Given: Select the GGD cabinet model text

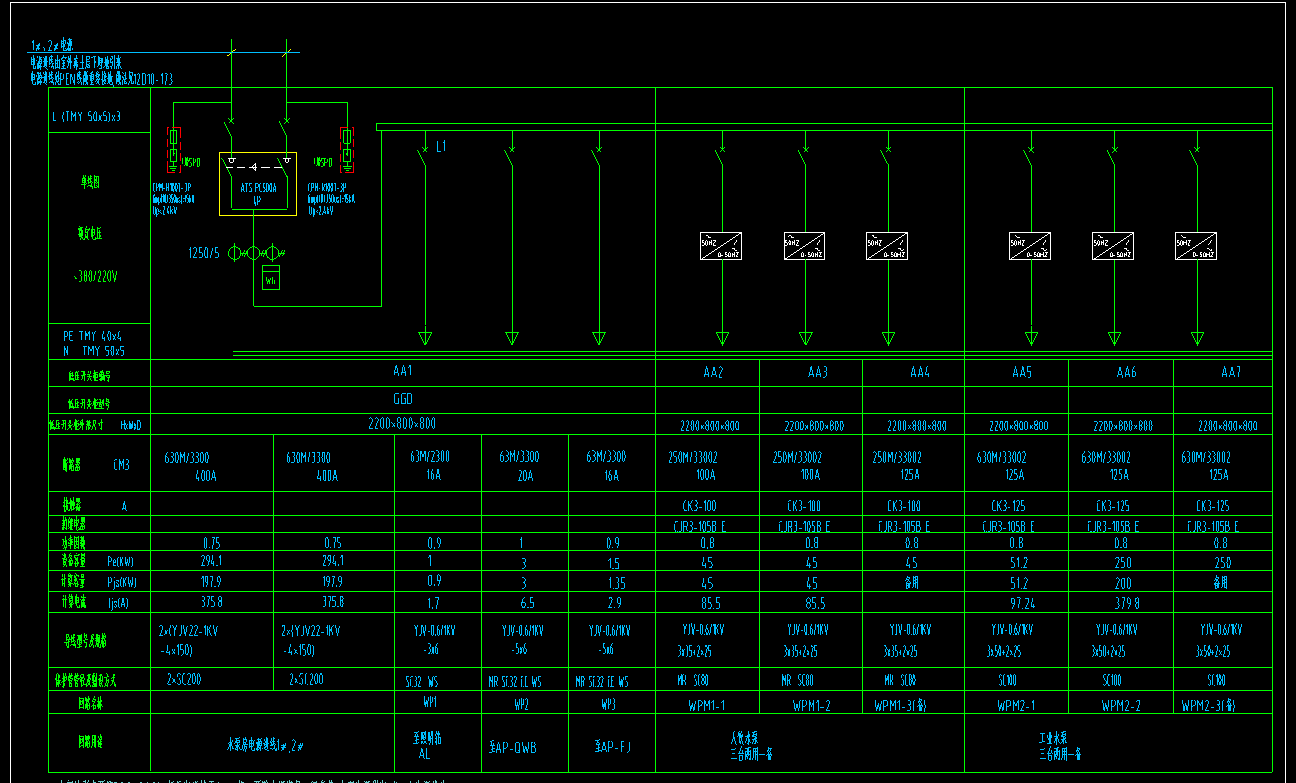Looking at the screenshot, I should (x=403, y=398).
